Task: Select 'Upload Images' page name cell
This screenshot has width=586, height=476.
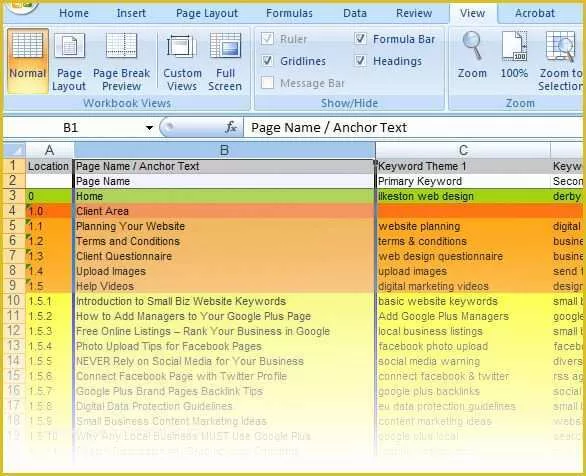Action: 224,271
